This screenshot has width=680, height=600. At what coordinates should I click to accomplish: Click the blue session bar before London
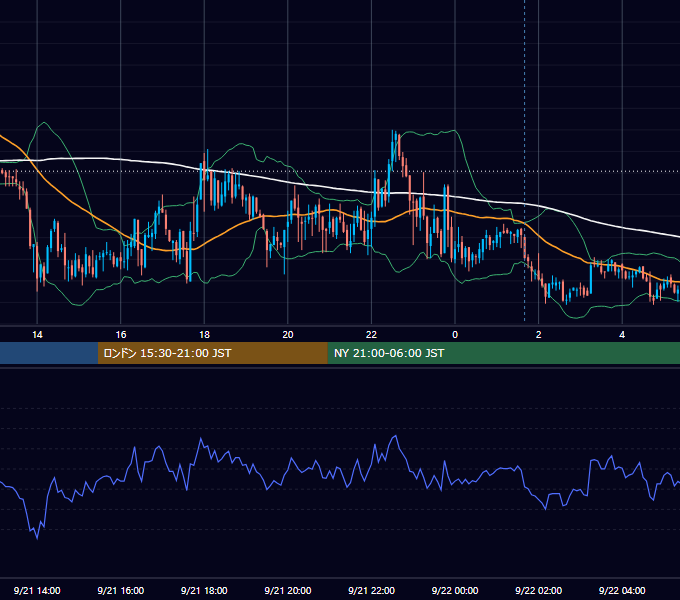[49, 353]
